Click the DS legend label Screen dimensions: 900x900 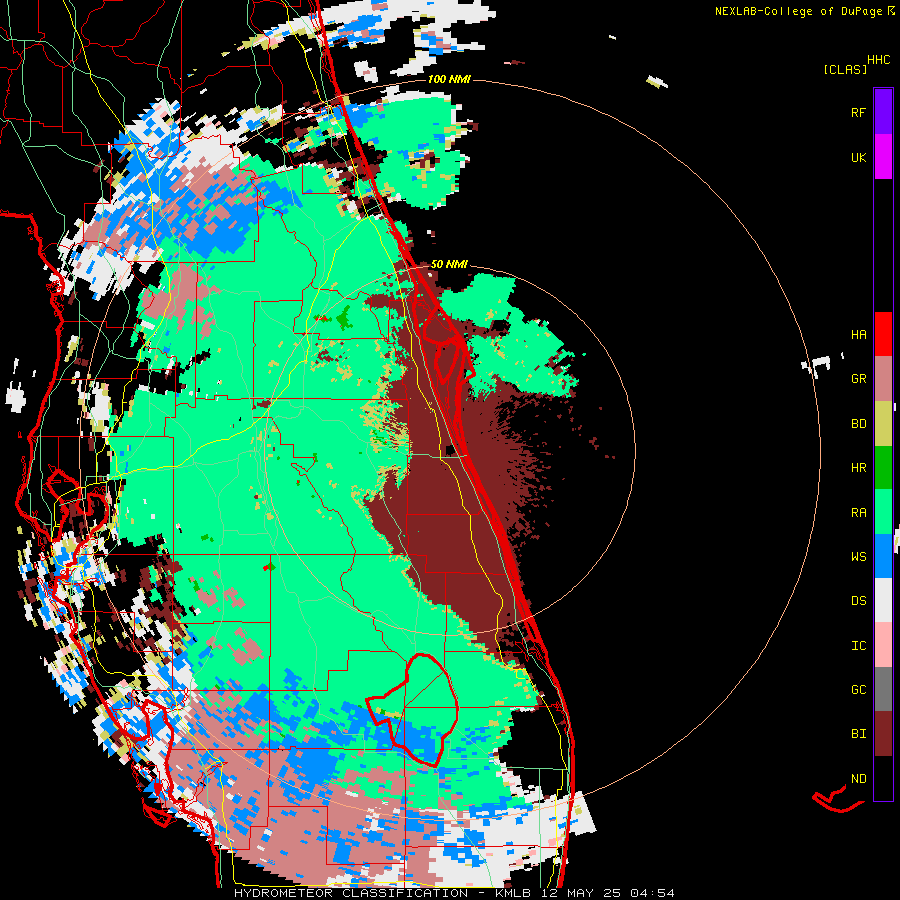pyautogui.click(x=858, y=601)
